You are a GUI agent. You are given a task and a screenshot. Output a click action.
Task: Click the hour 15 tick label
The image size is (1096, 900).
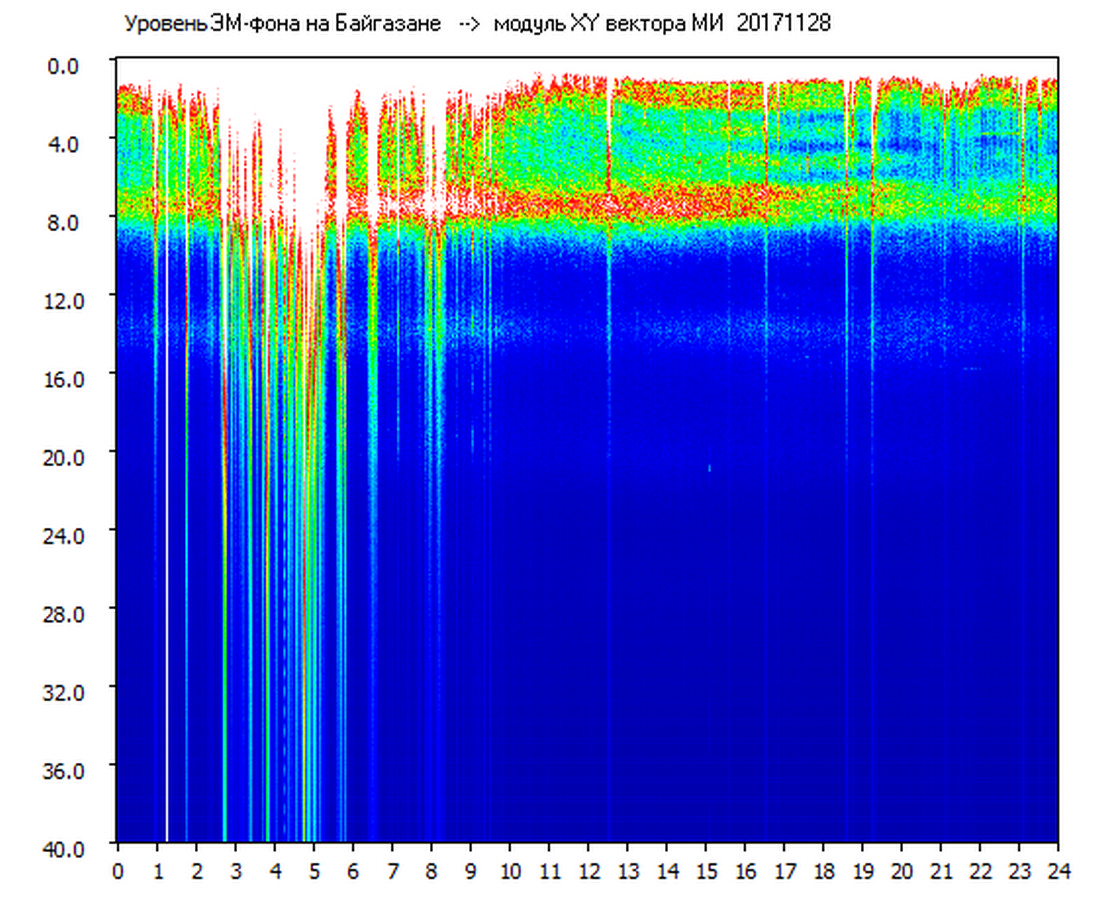tap(706, 871)
